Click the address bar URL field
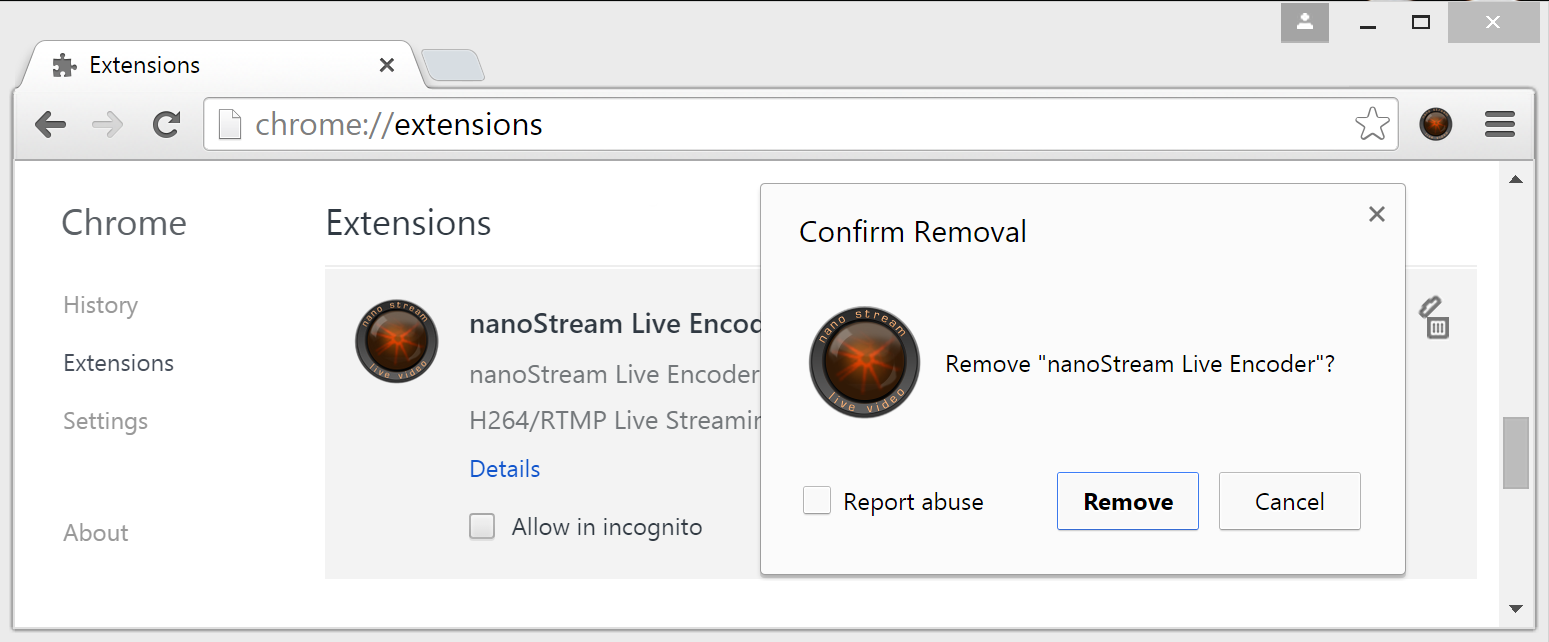The height and width of the screenshot is (642, 1549). pos(780,125)
